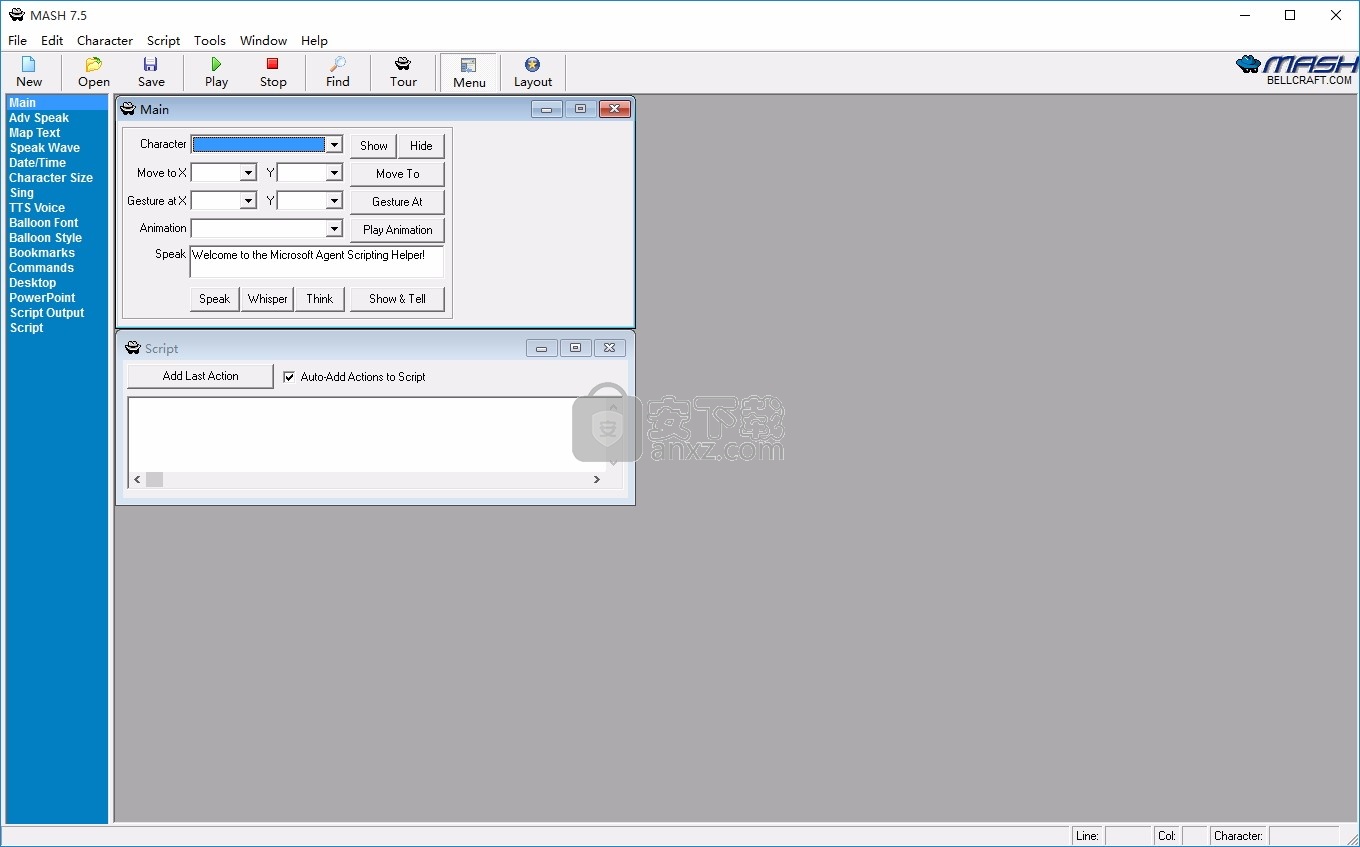Screen dimensions: 1360x847
Task: Open the Script menu
Action: click(x=163, y=41)
